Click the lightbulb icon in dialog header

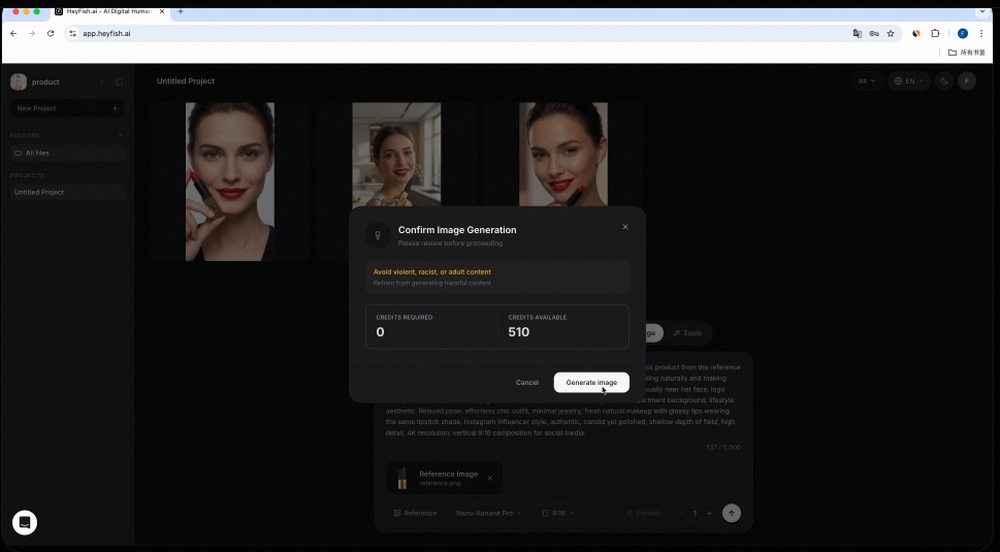(x=378, y=235)
